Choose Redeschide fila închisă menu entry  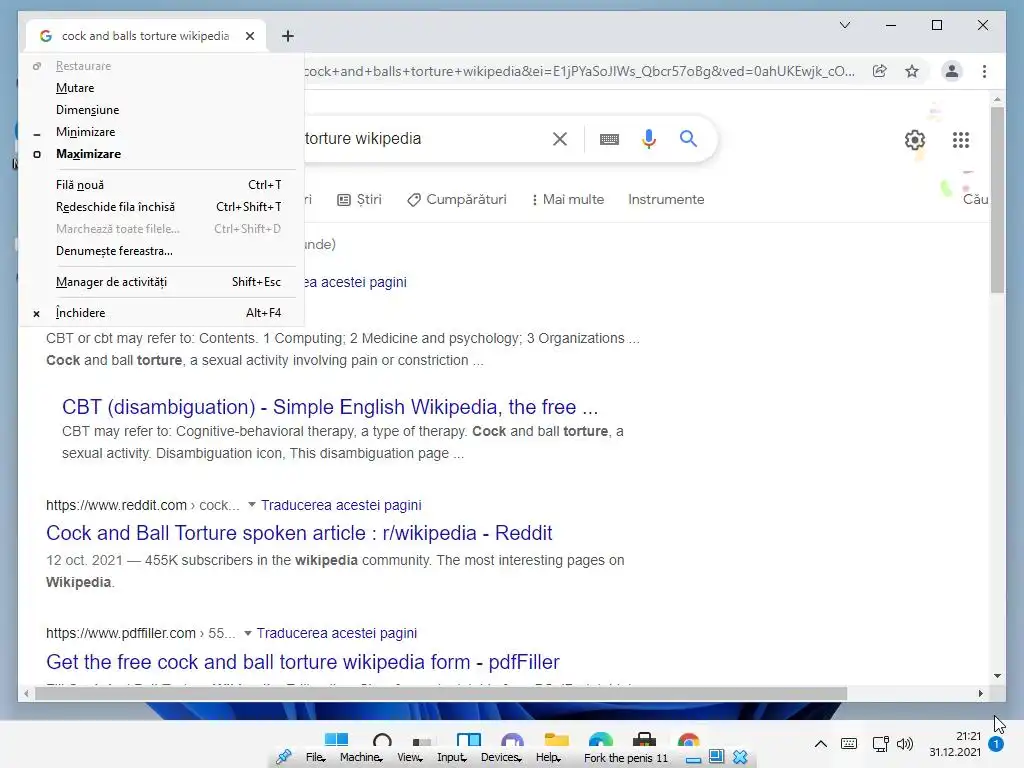[x=163, y=207]
